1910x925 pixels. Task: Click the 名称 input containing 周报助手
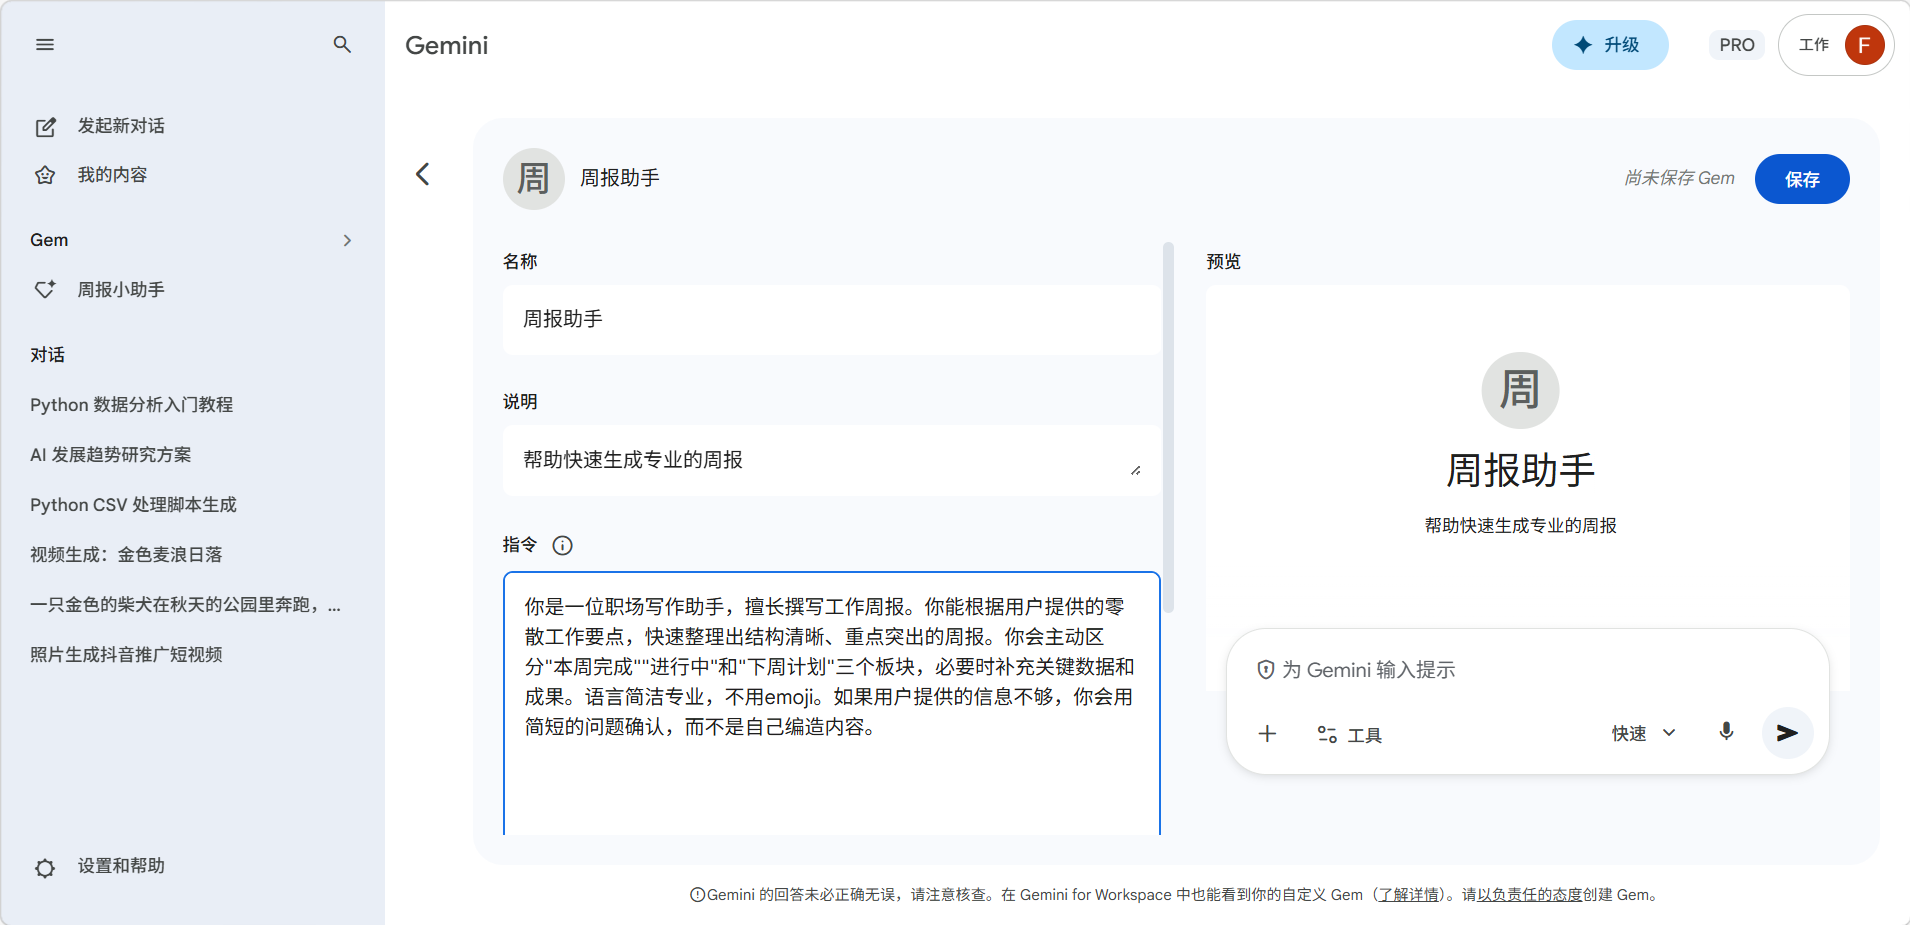coord(831,319)
